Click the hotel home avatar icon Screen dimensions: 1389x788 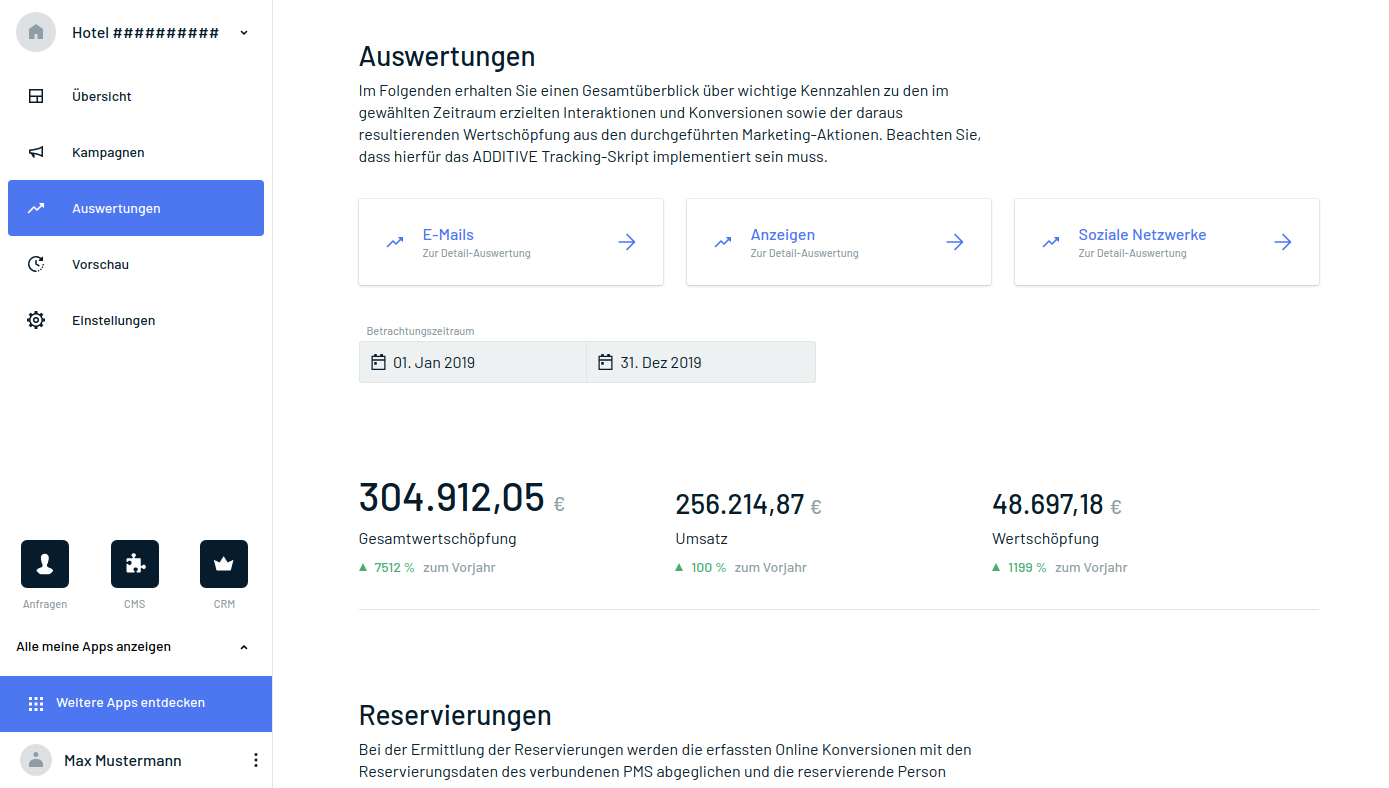click(36, 32)
